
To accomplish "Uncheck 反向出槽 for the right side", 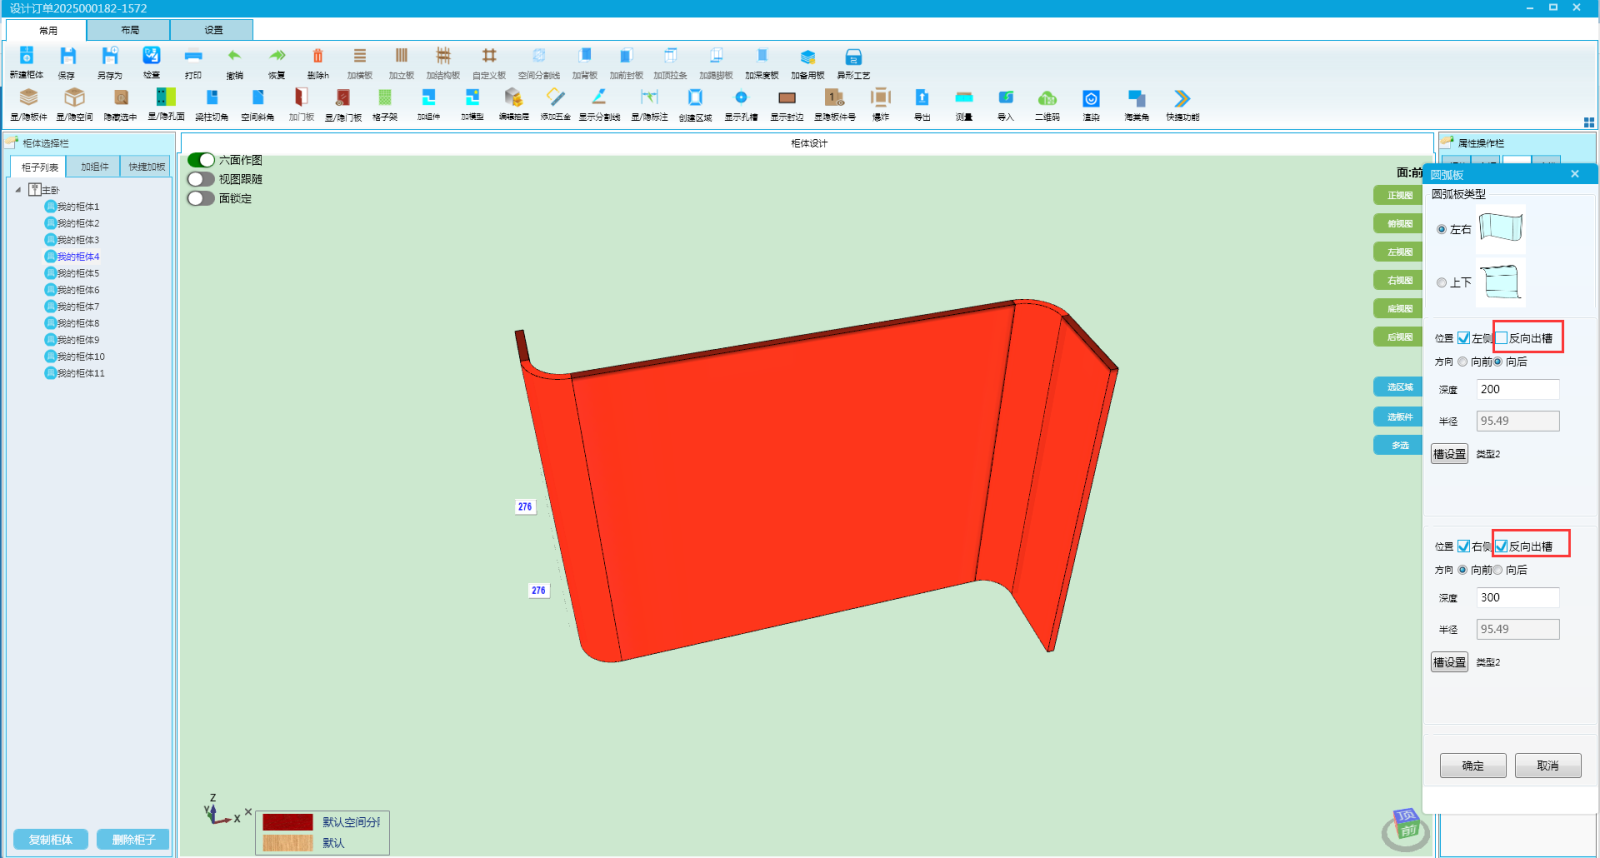I will [x=1502, y=546].
